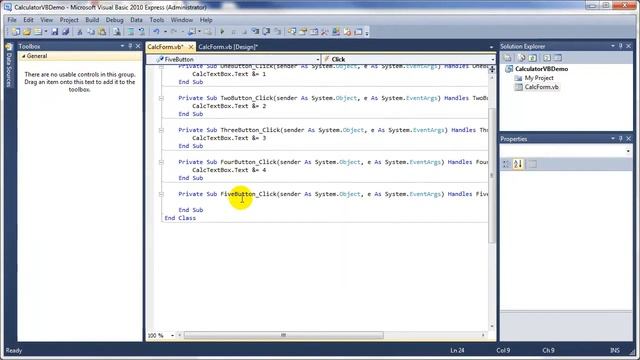
Task: Click the Add New Item icon
Action: pyautogui.click(x=38, y=32)
